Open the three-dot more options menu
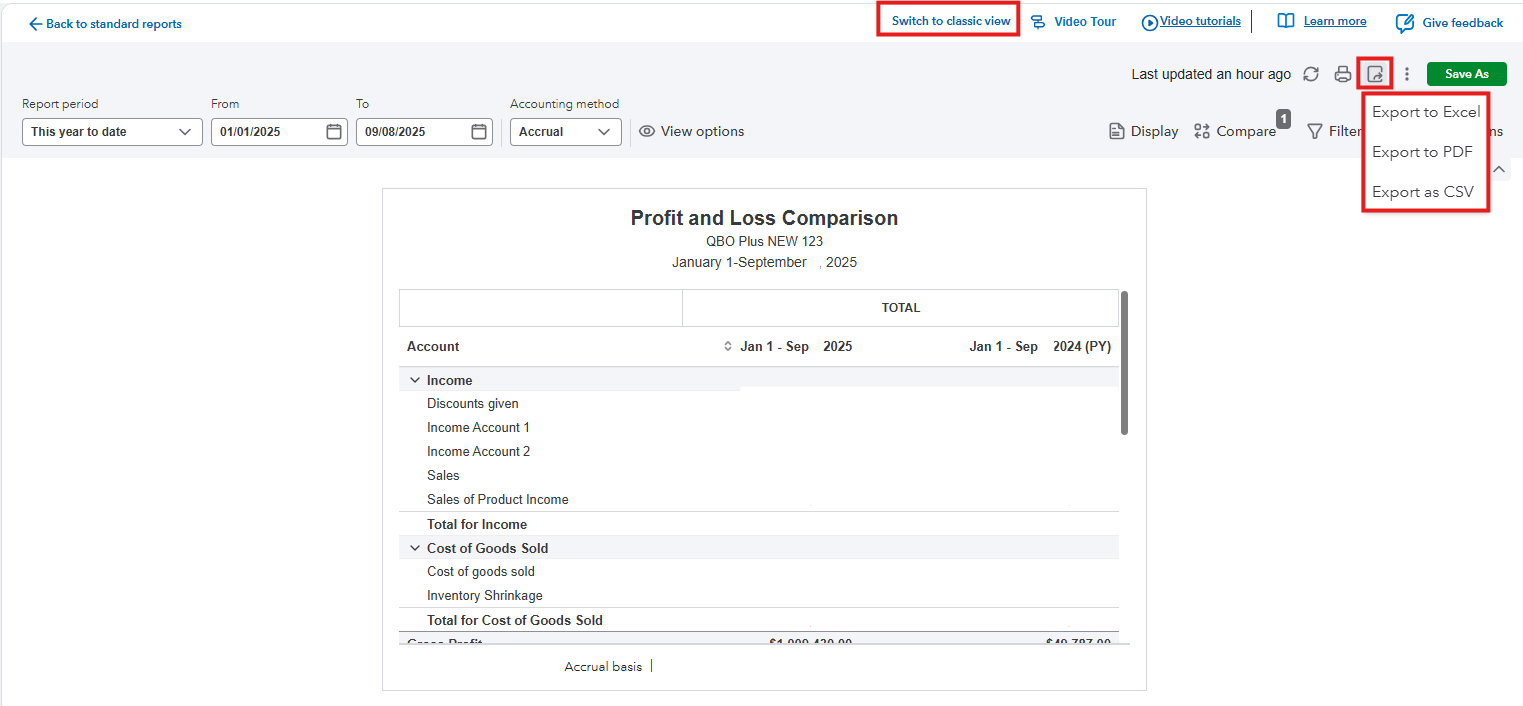Viewport: 1523px width, 706px height. coord(1407,74)
